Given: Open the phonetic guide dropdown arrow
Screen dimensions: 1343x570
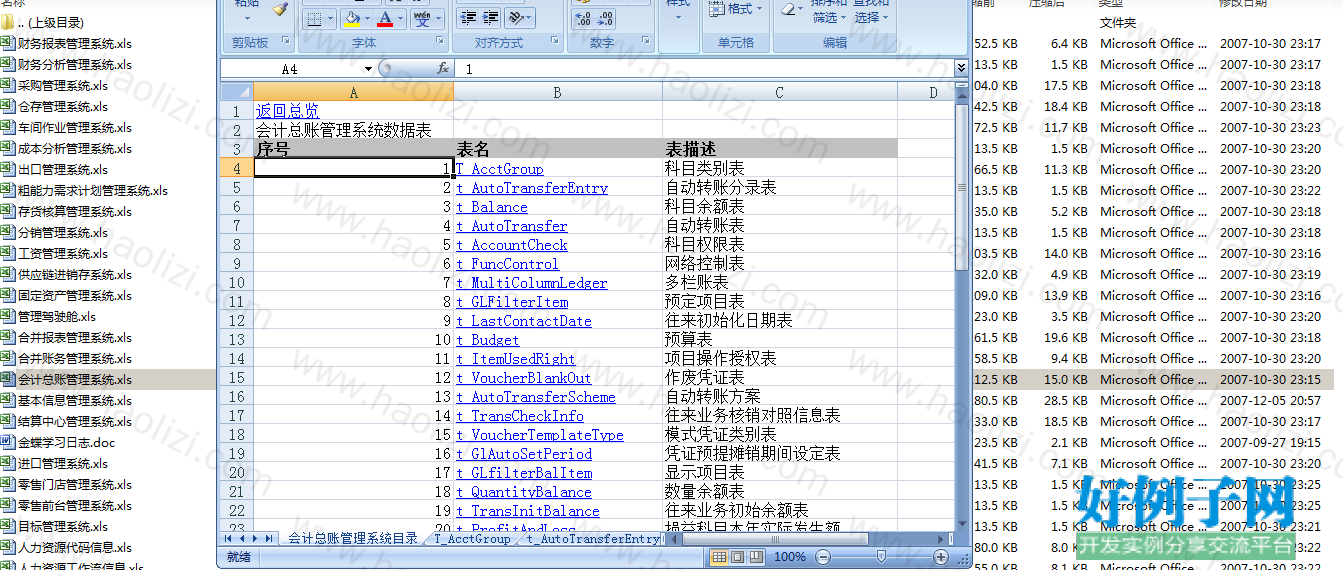Looking at the screenshot, I should pyautogui.click(x=438, y=18).
